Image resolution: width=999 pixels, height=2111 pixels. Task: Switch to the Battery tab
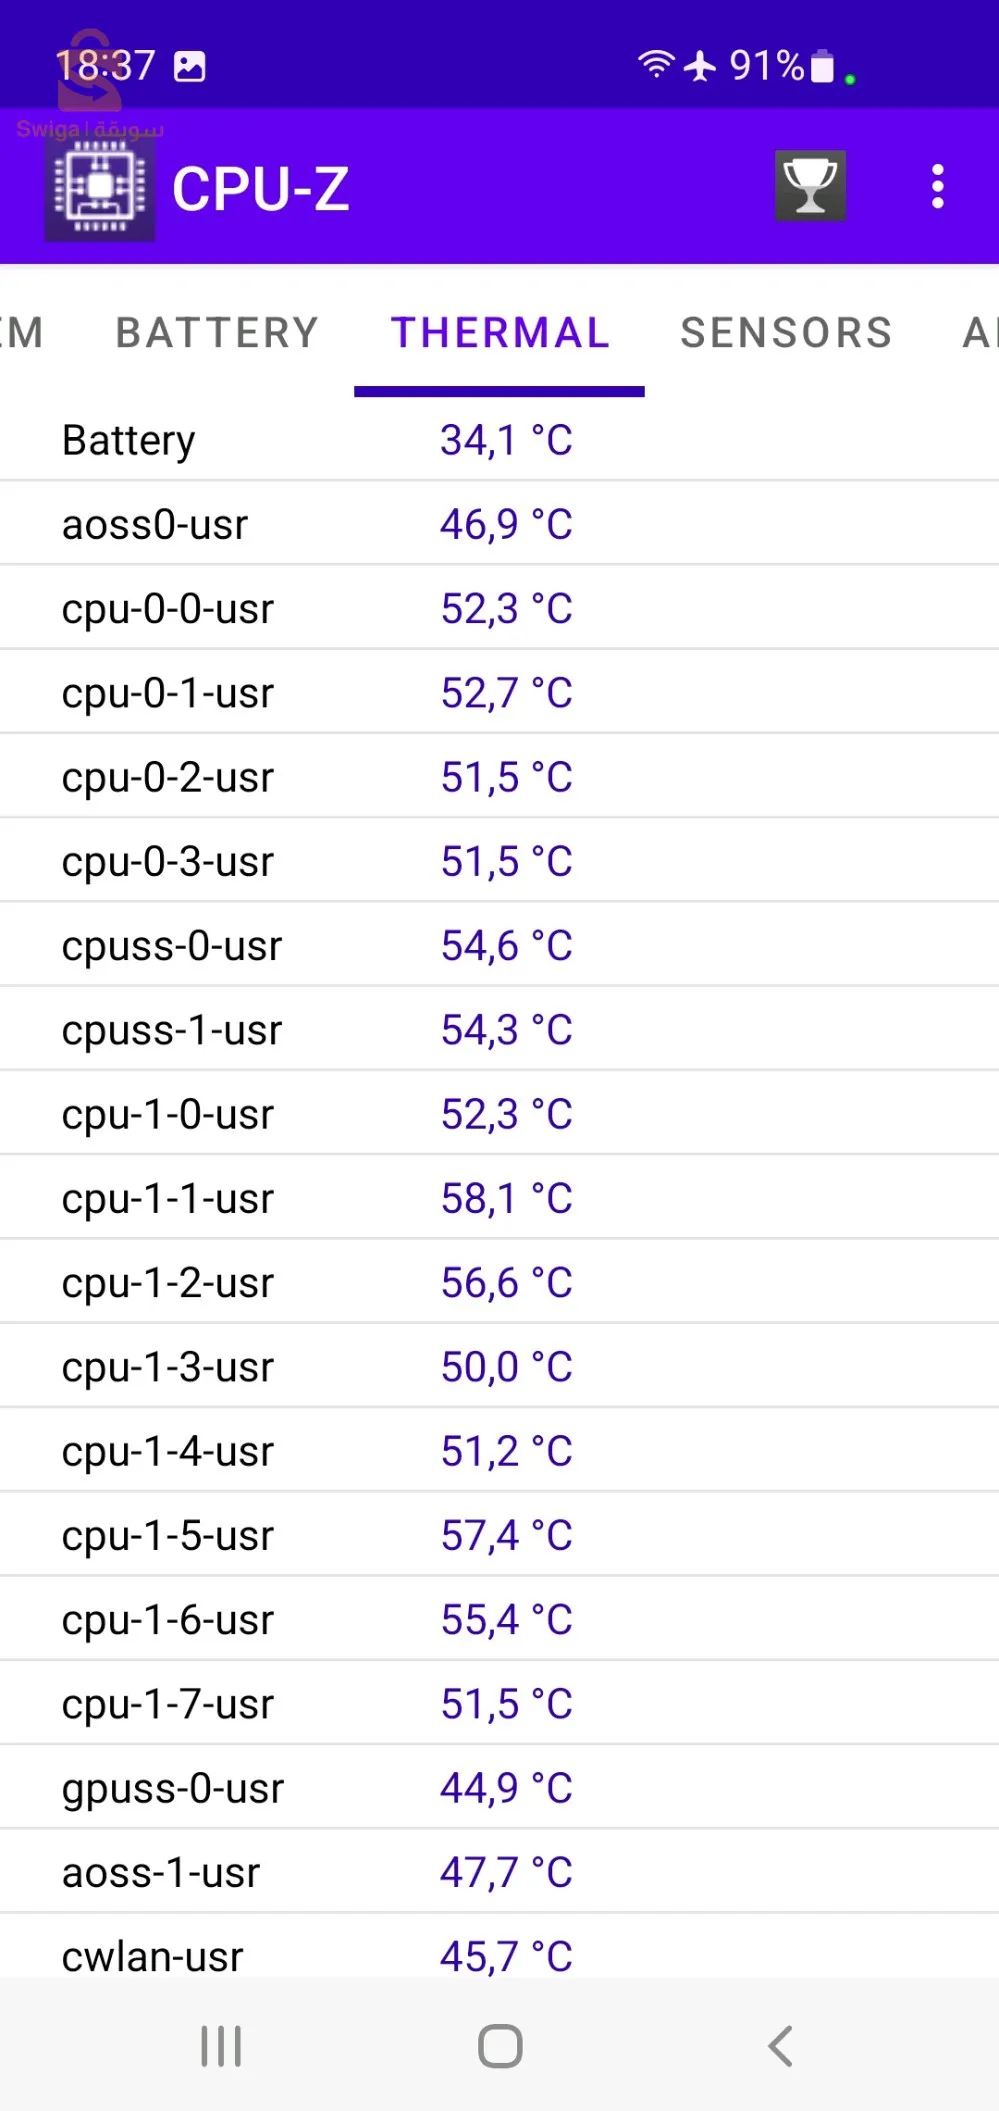217,333
